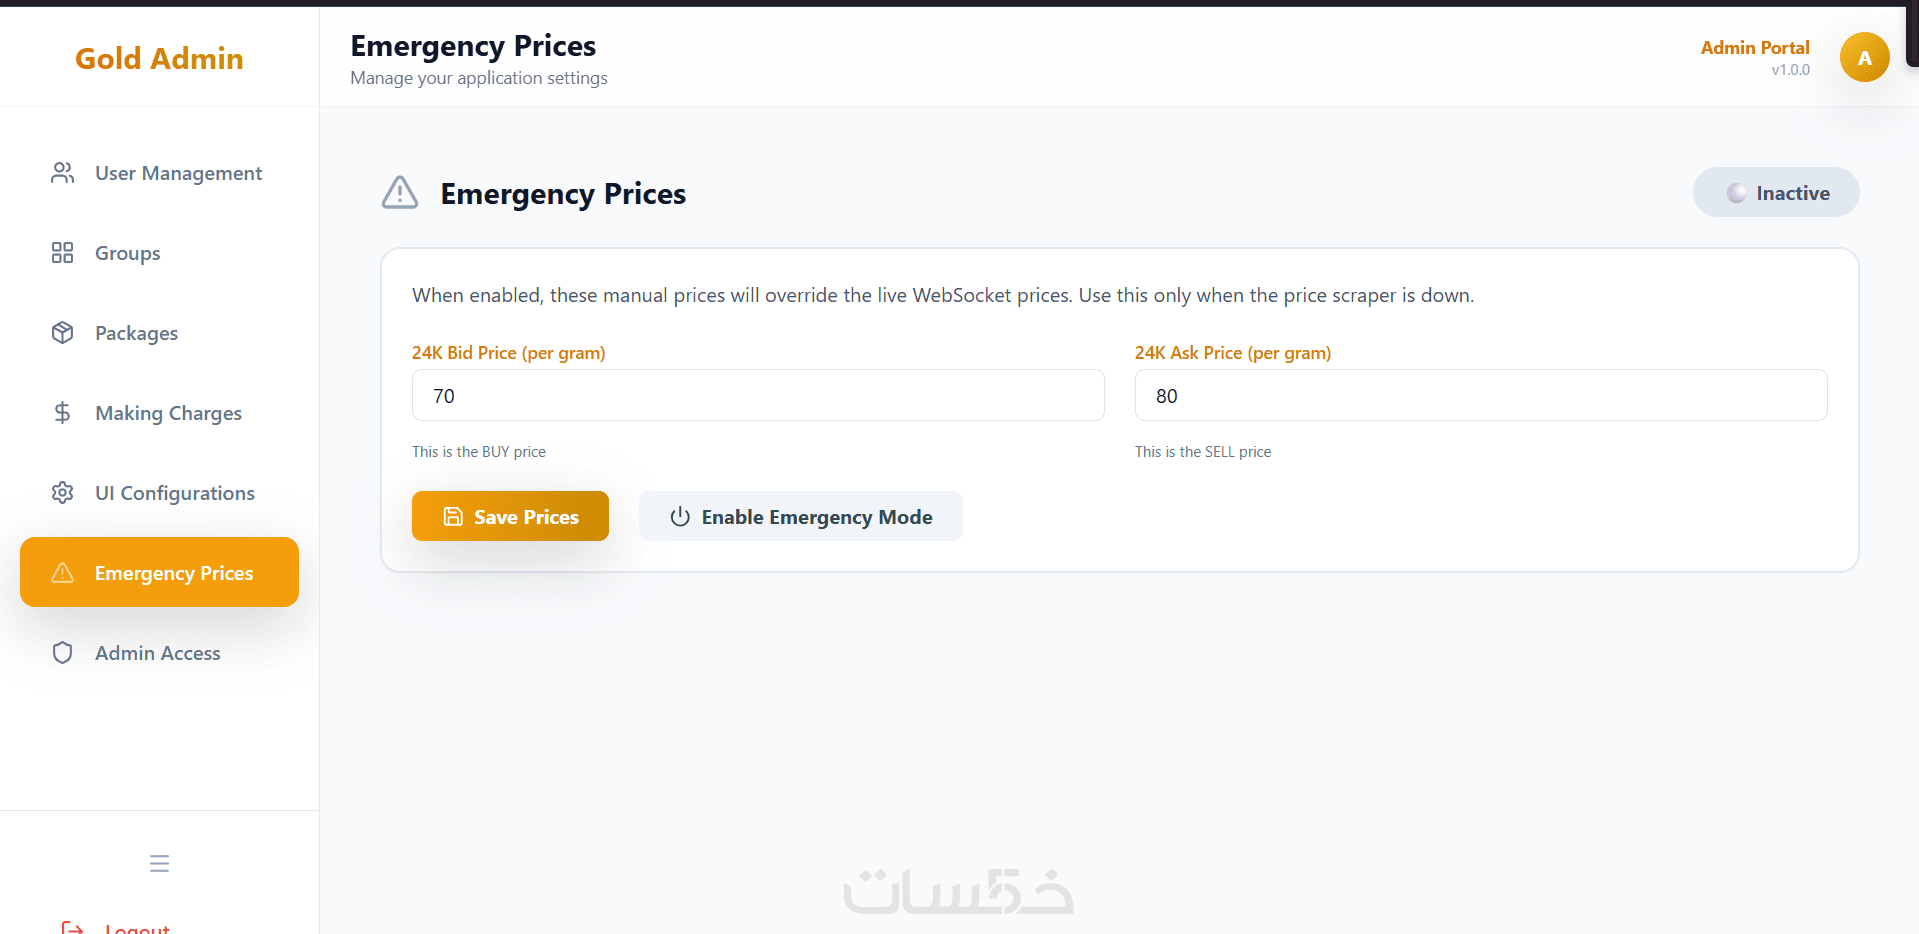Click the Admin Portal label
The width and height of the screenshot is (1919, 934).
click(x=1754, y=48)
